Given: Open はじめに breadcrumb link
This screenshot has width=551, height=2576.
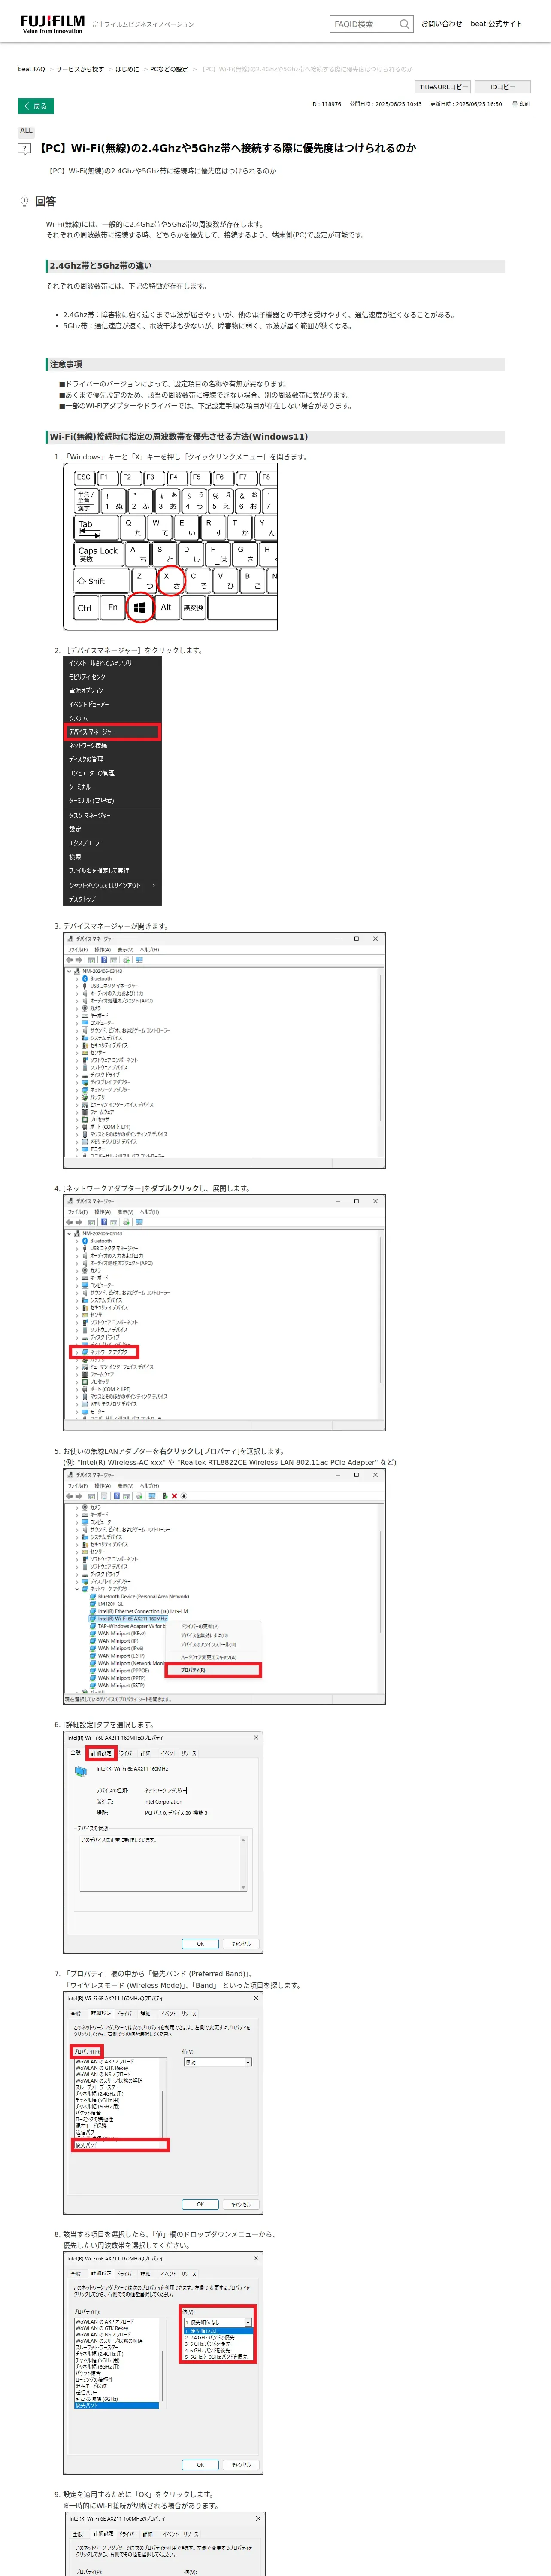Looking at the screenshot, I should click(127, 69).
